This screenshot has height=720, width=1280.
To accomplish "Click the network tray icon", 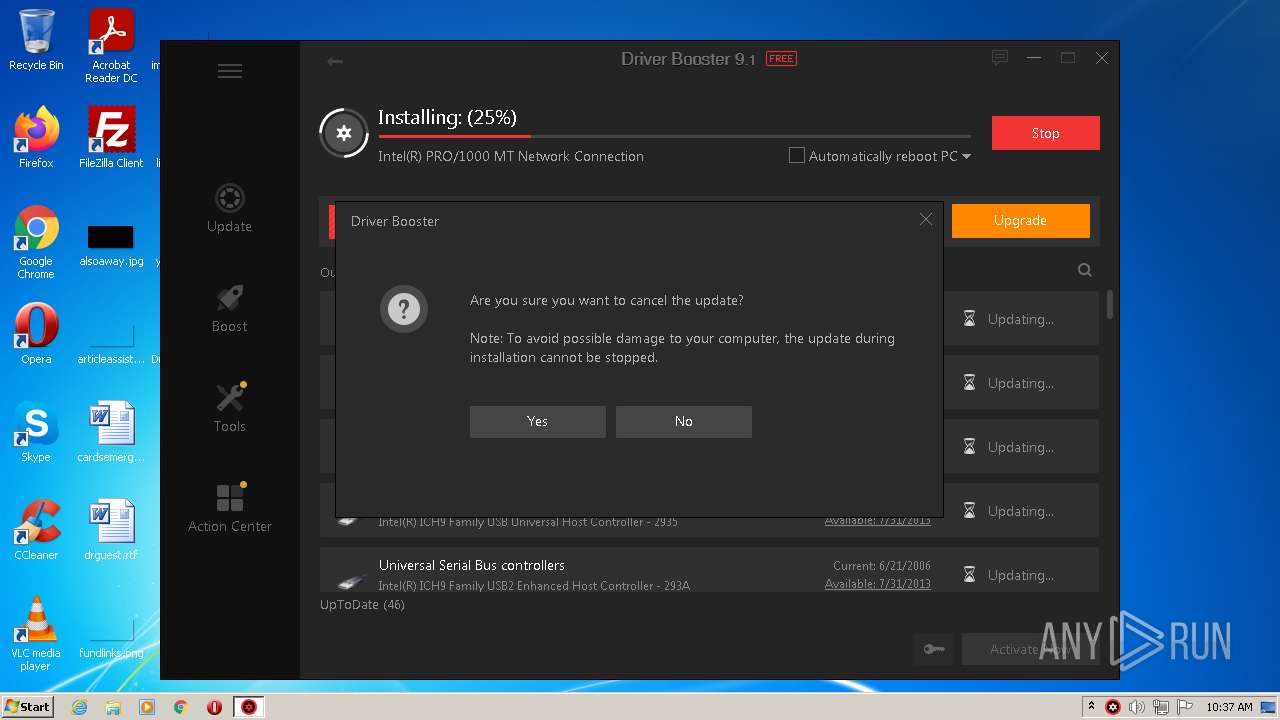I will tap(1161, 707).
